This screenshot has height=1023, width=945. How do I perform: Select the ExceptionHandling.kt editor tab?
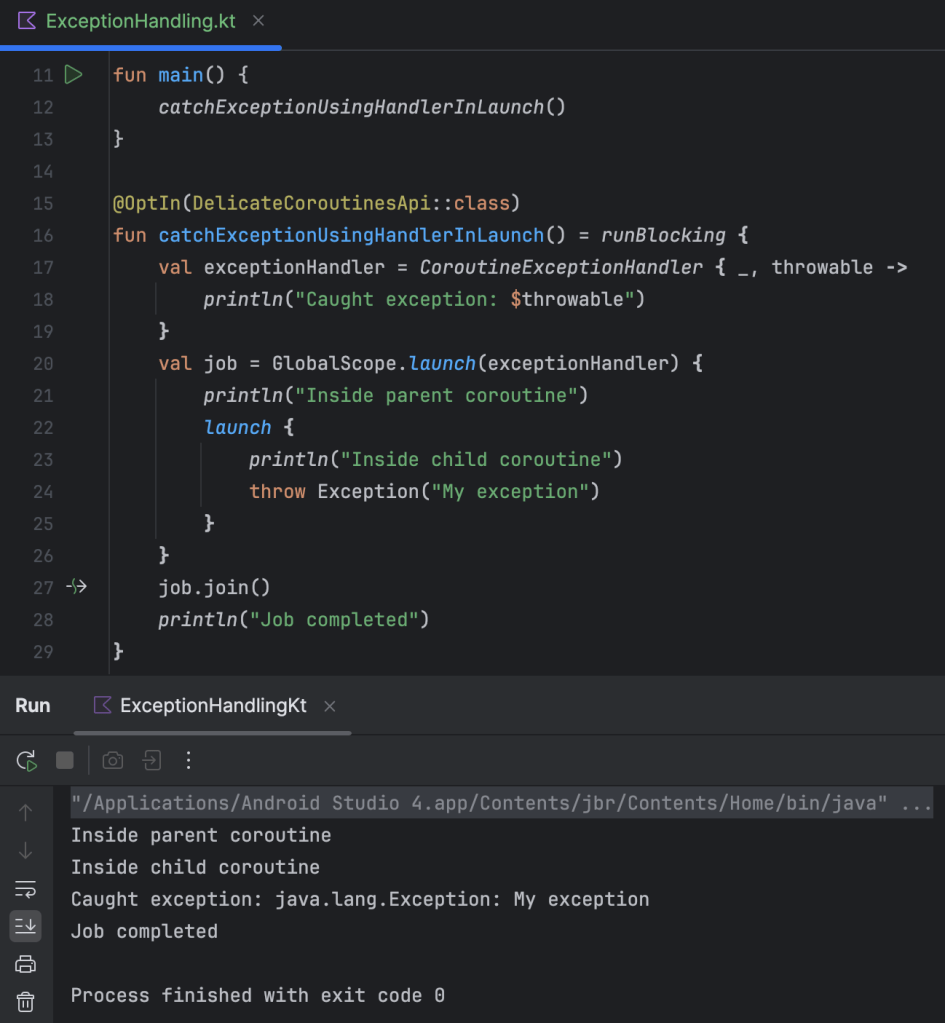(140, 21)
